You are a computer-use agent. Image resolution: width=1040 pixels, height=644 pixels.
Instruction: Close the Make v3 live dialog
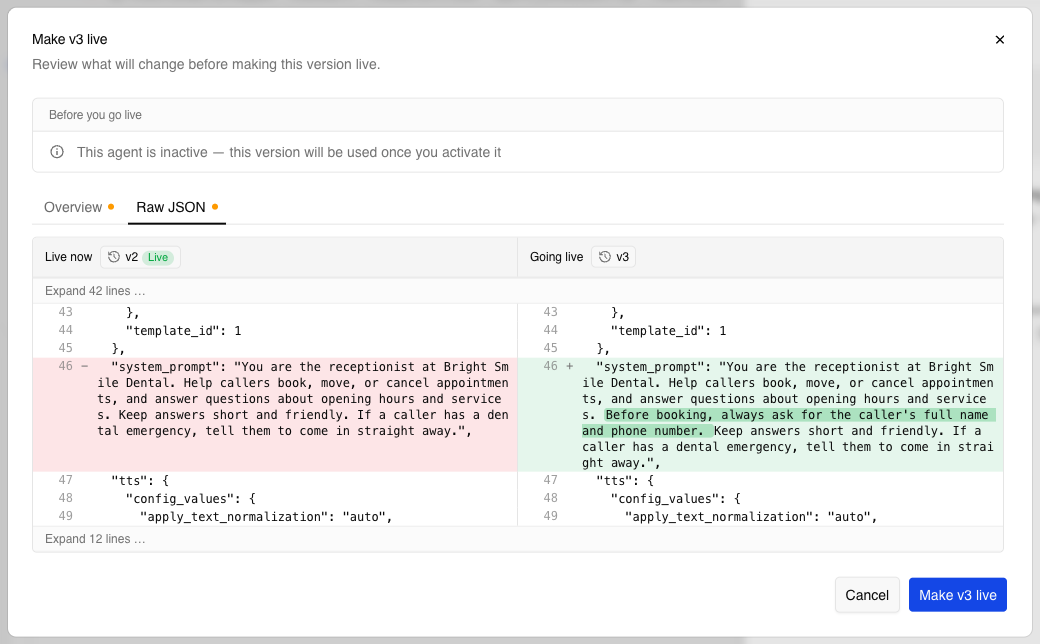pos(1000,40)
